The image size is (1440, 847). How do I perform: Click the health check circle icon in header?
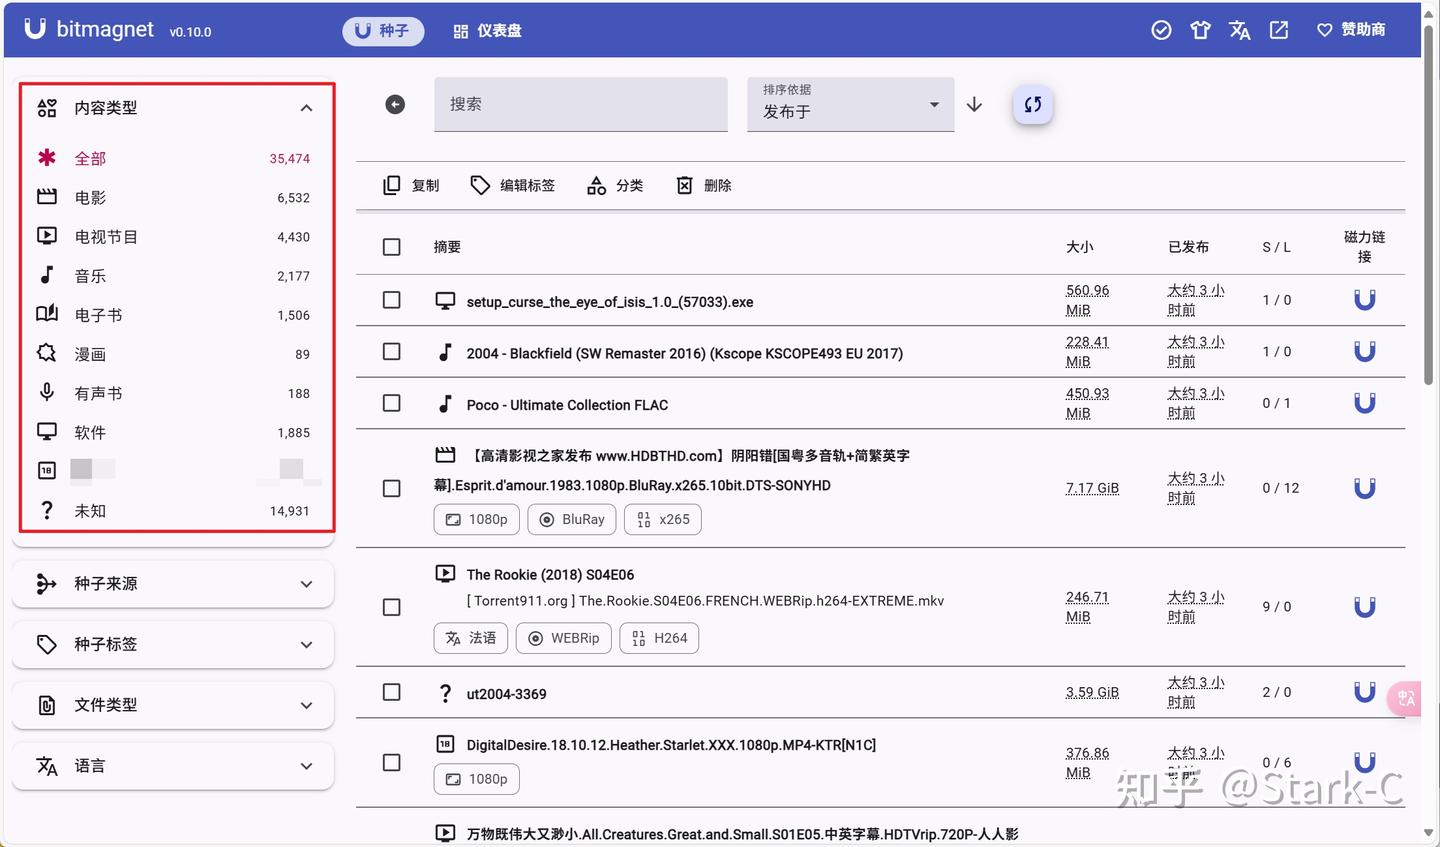pyautogui.click(x=1161, y=30)
